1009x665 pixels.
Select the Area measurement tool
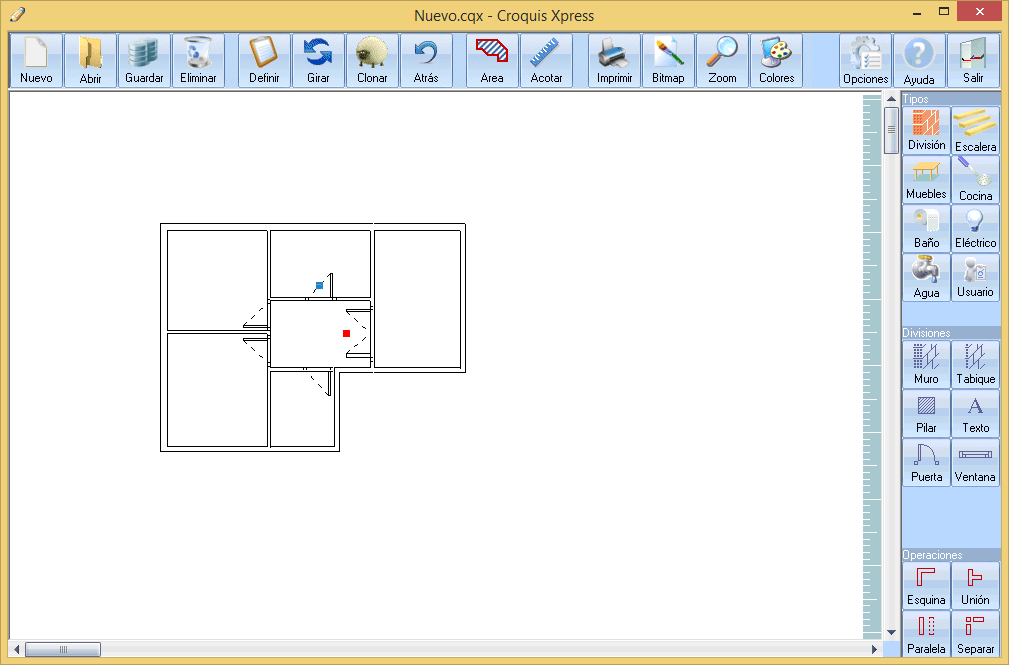(492, 61)
